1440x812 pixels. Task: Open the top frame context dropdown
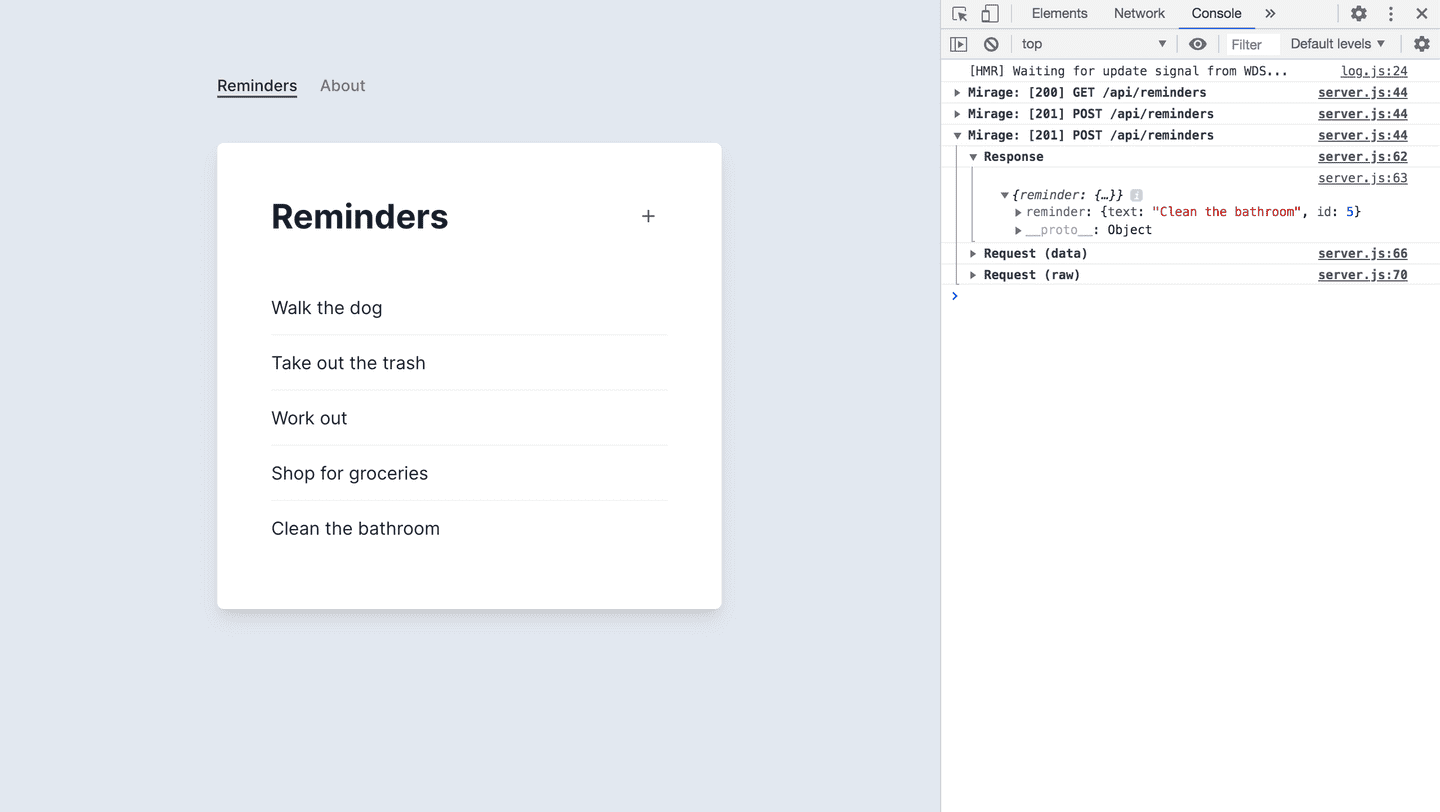(1093, 43)
